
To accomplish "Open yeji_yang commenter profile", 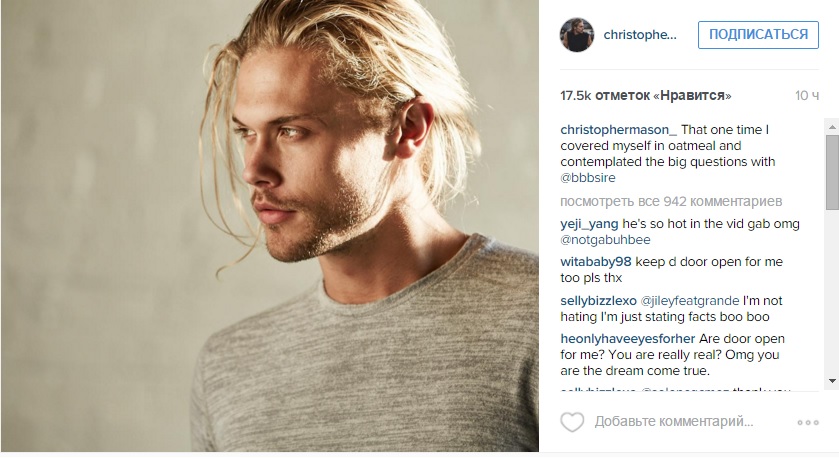I will point(589,224).
